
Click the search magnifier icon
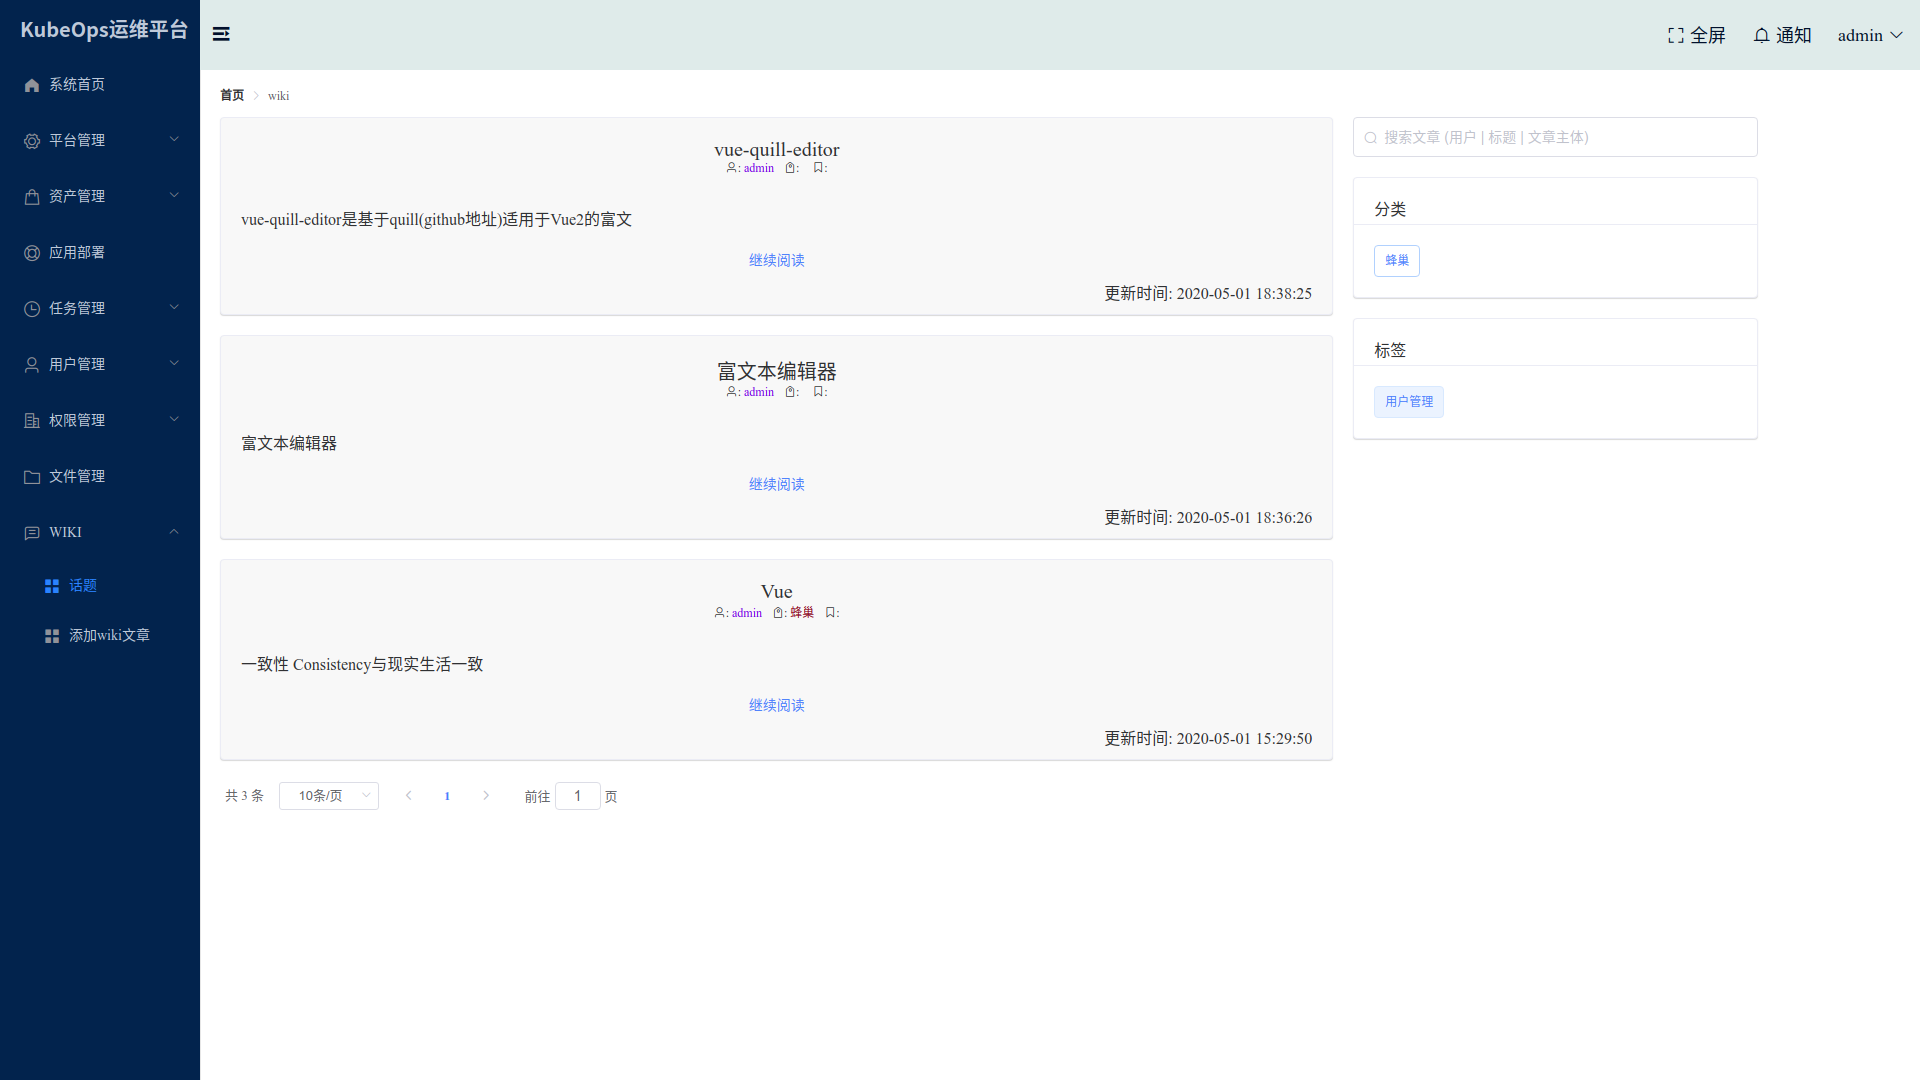(x=1371, y=138)
